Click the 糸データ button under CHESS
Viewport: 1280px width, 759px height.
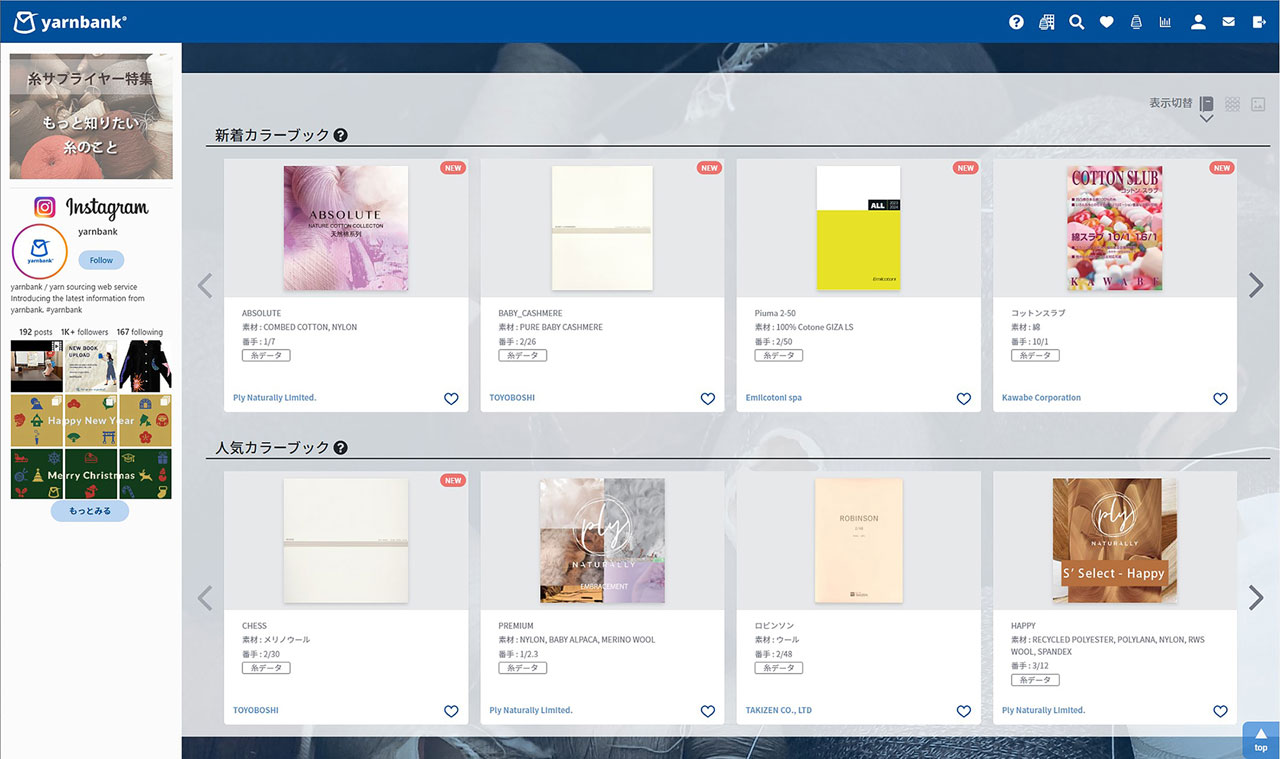(266, 668)
